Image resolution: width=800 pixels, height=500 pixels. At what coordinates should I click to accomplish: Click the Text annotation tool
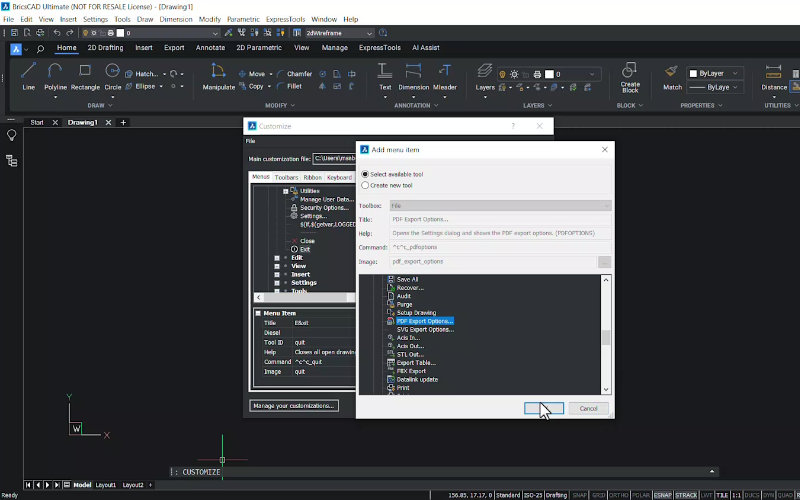click(x=385, y=74)
